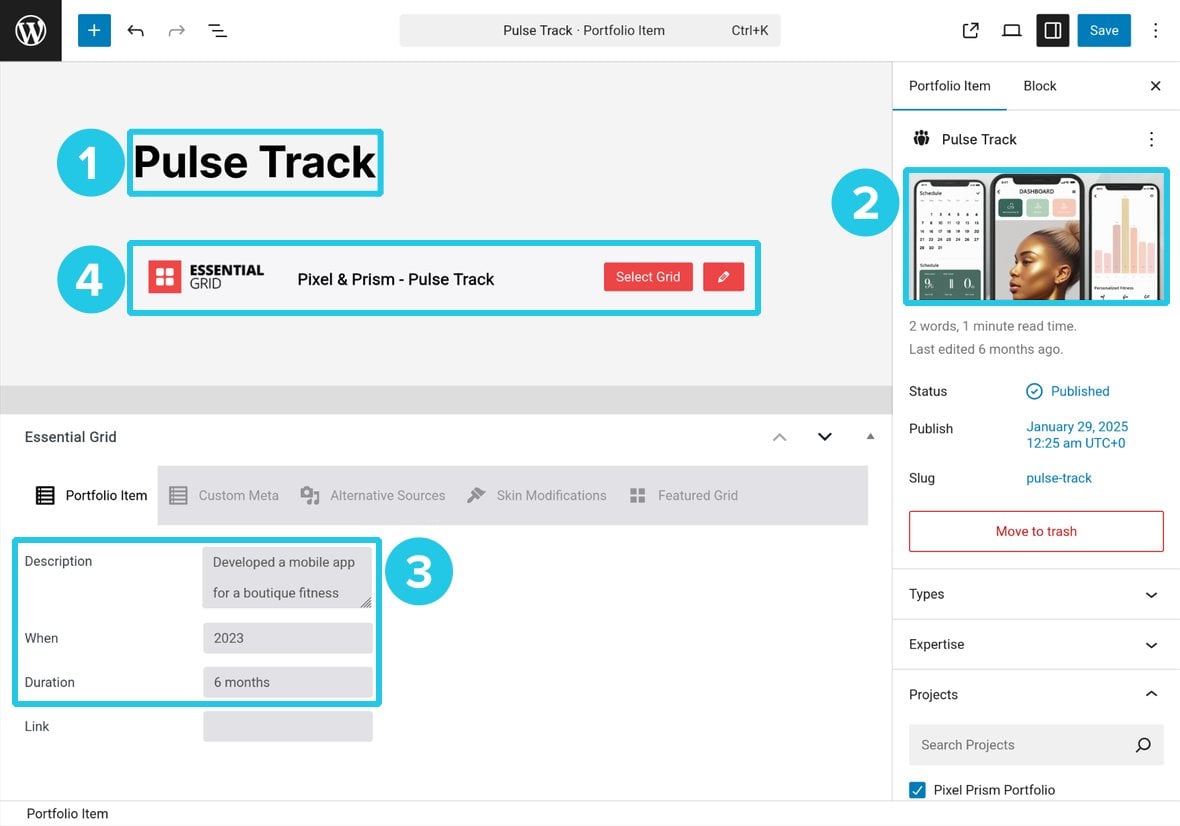The height and width of the screenshot is (826, 1180).
Task: Click Move to trash
Action: pyautogui.click(x=1035, y=531)
